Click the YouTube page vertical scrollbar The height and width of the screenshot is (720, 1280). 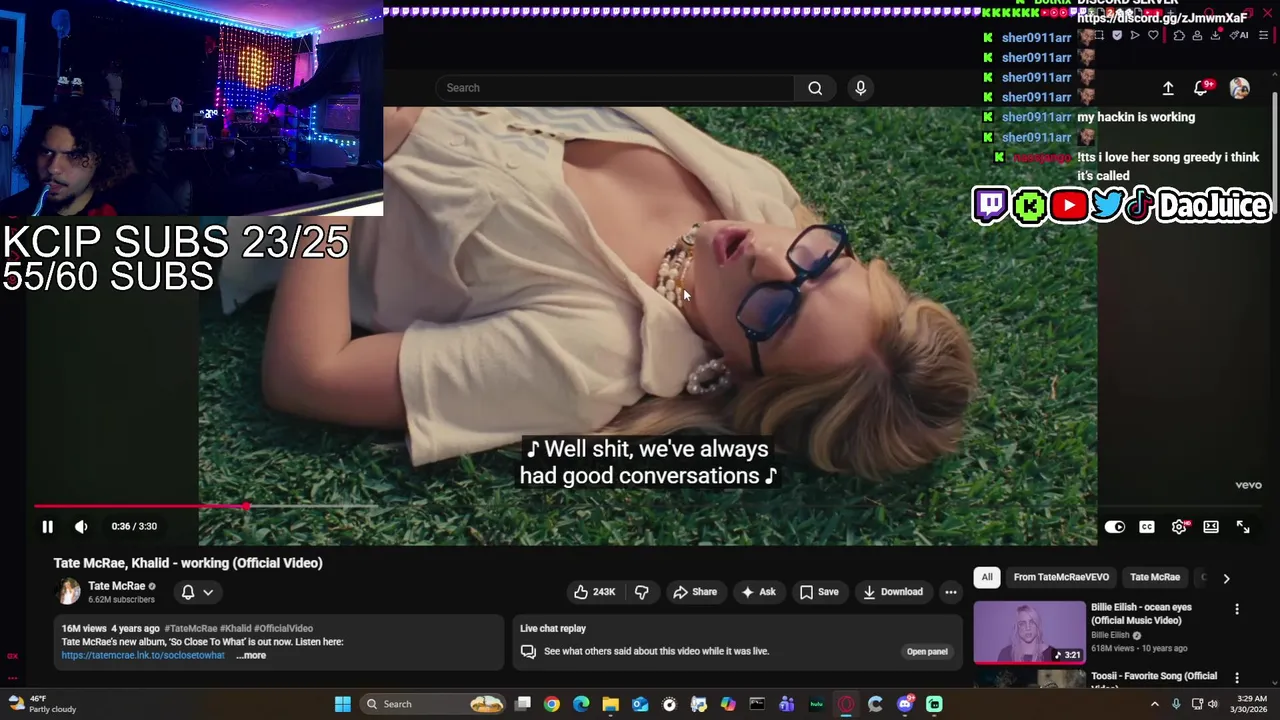click(1275, 145)
